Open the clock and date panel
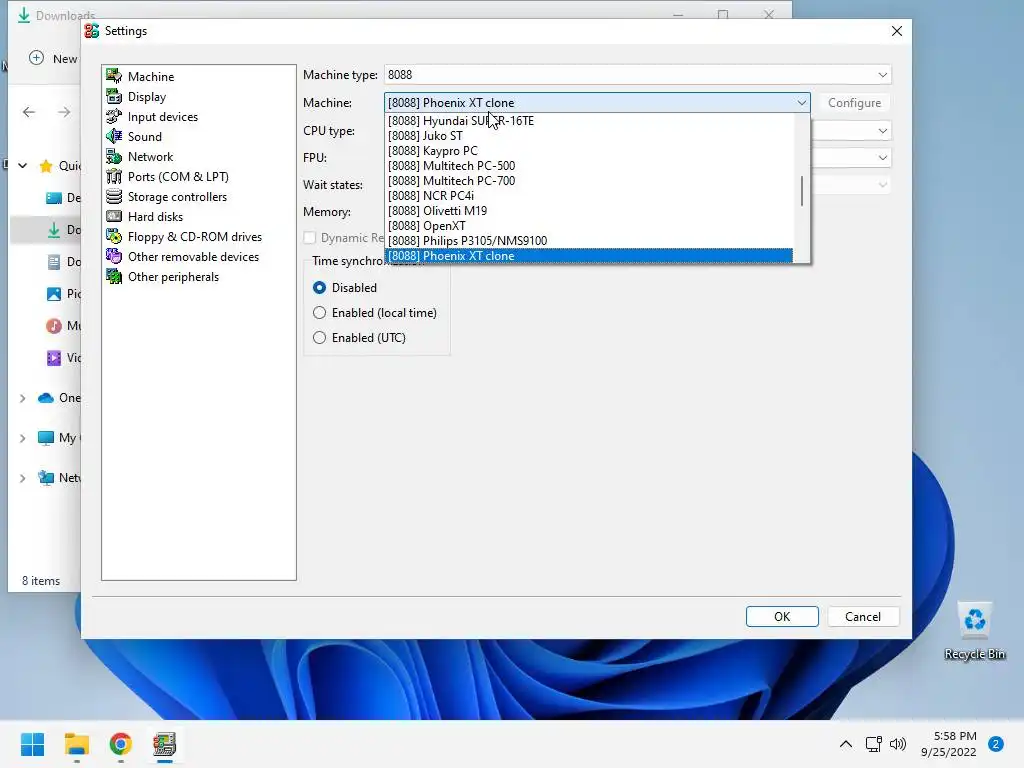 click(x=948, y=744)
